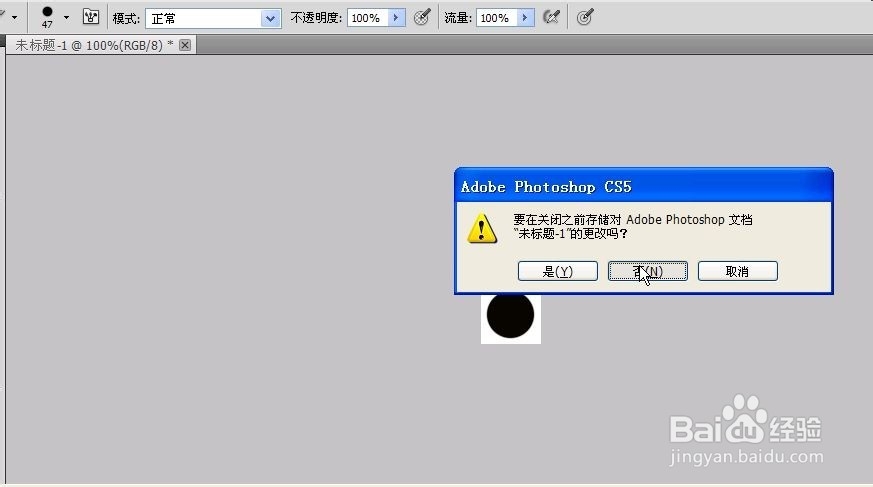Toggle tablet pressure for opacity icon

pos(423,17)
